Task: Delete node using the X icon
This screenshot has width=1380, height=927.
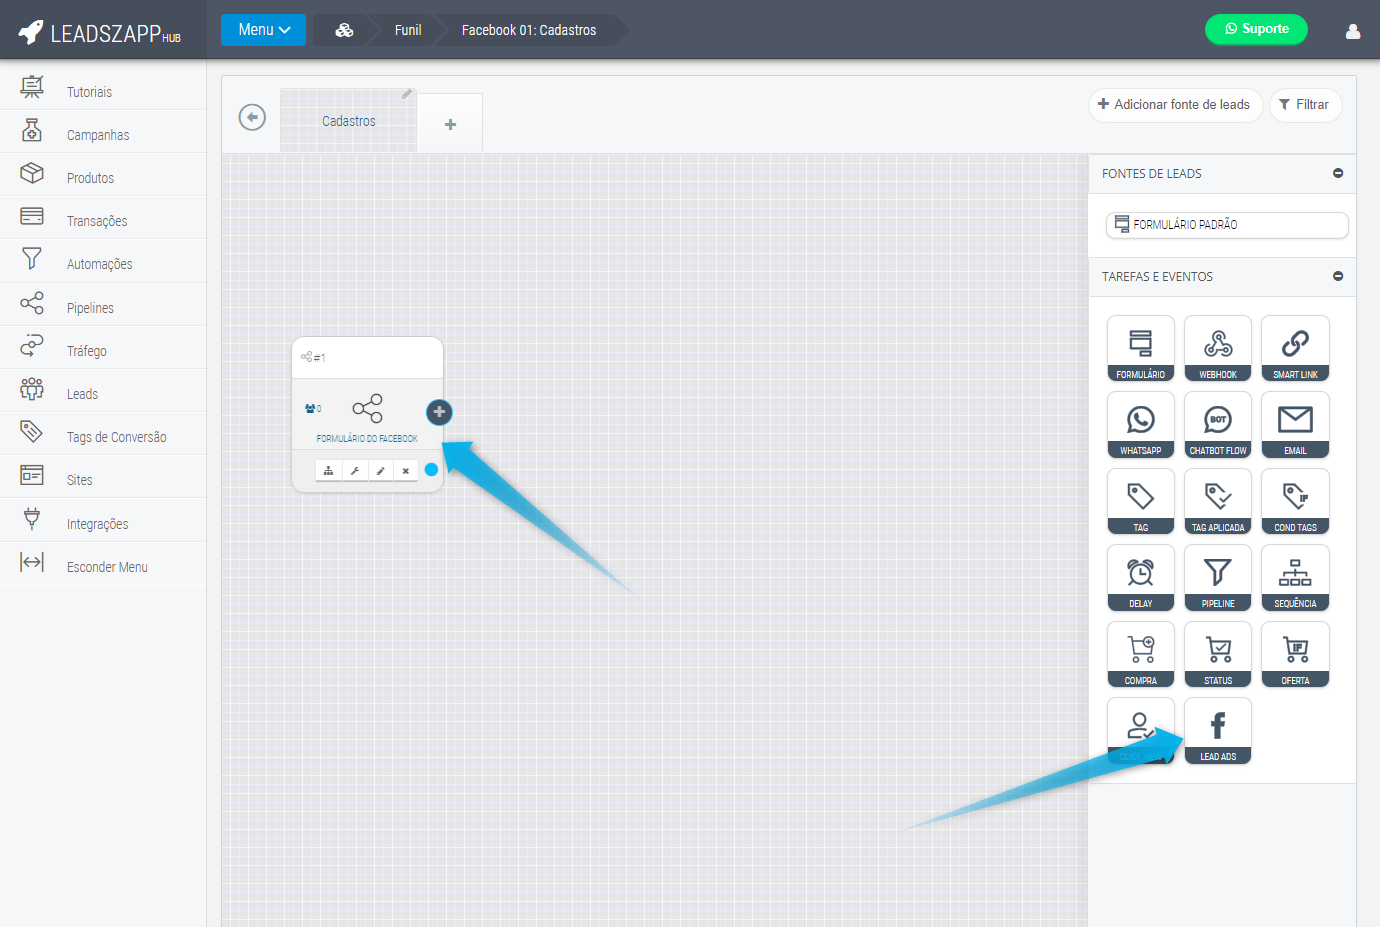Action: point(405,471)
